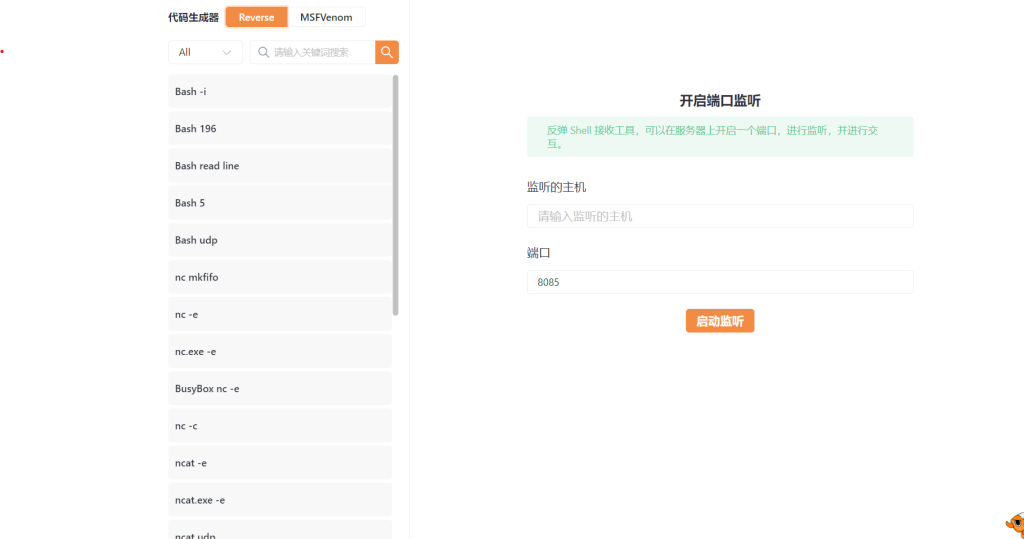Click the port field containing 8085

[x=719, y=282]
